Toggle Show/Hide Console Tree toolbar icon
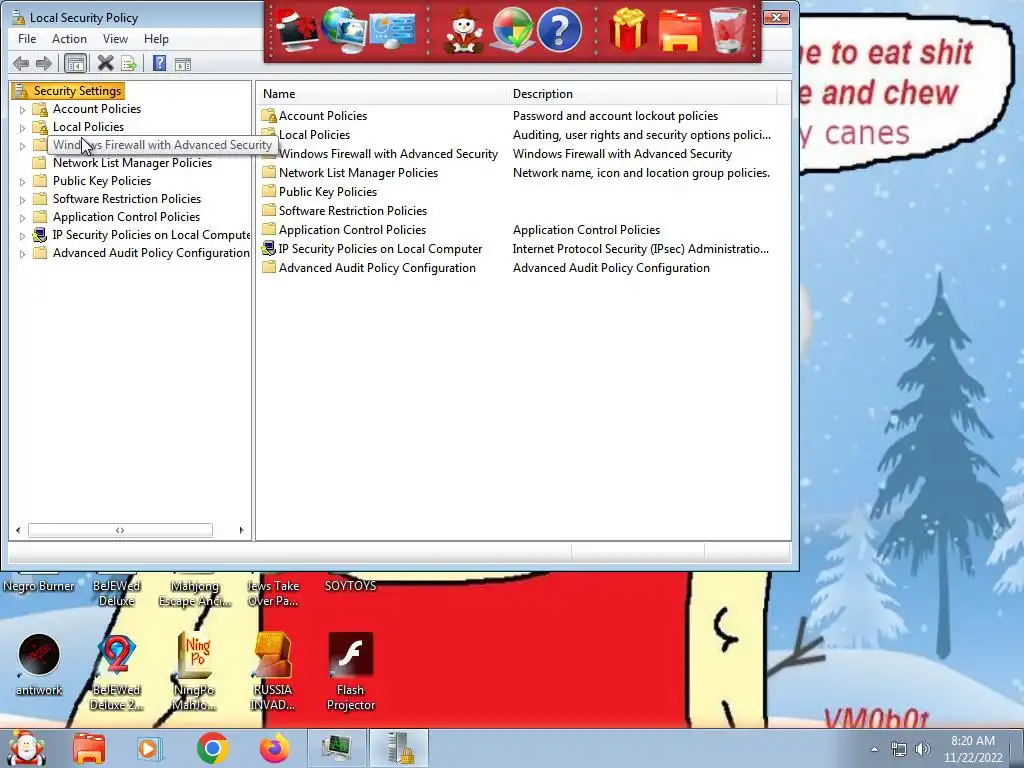Image resolution: width=1024 pixels, height=768 pixels. [x=76, y=63]
